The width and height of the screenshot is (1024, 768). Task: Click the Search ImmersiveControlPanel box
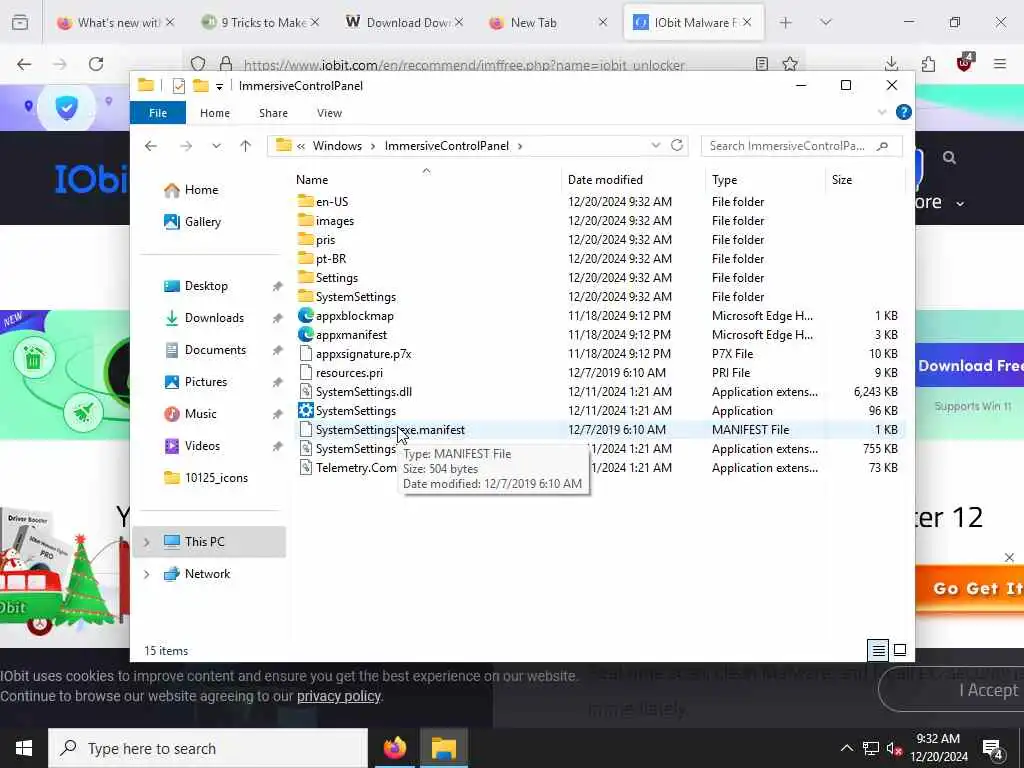click(801, 146)
